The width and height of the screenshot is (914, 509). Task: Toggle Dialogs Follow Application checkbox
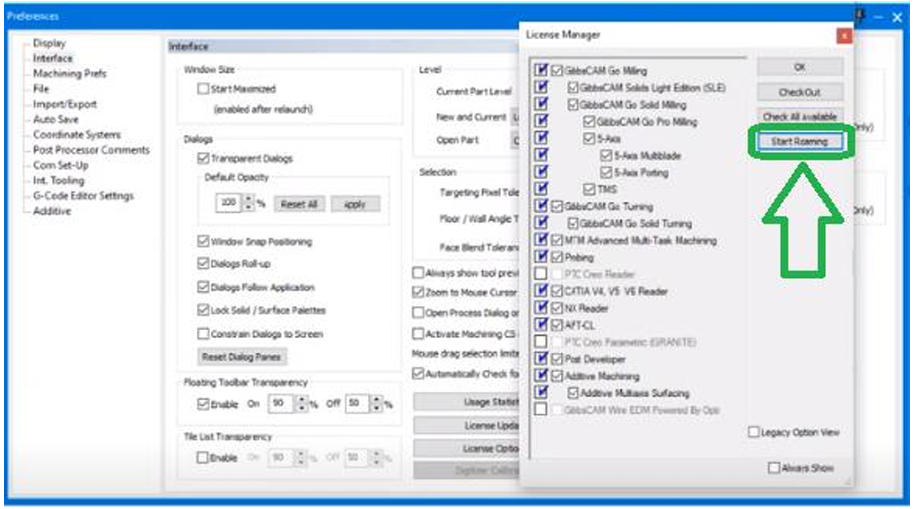click(203, 287)
